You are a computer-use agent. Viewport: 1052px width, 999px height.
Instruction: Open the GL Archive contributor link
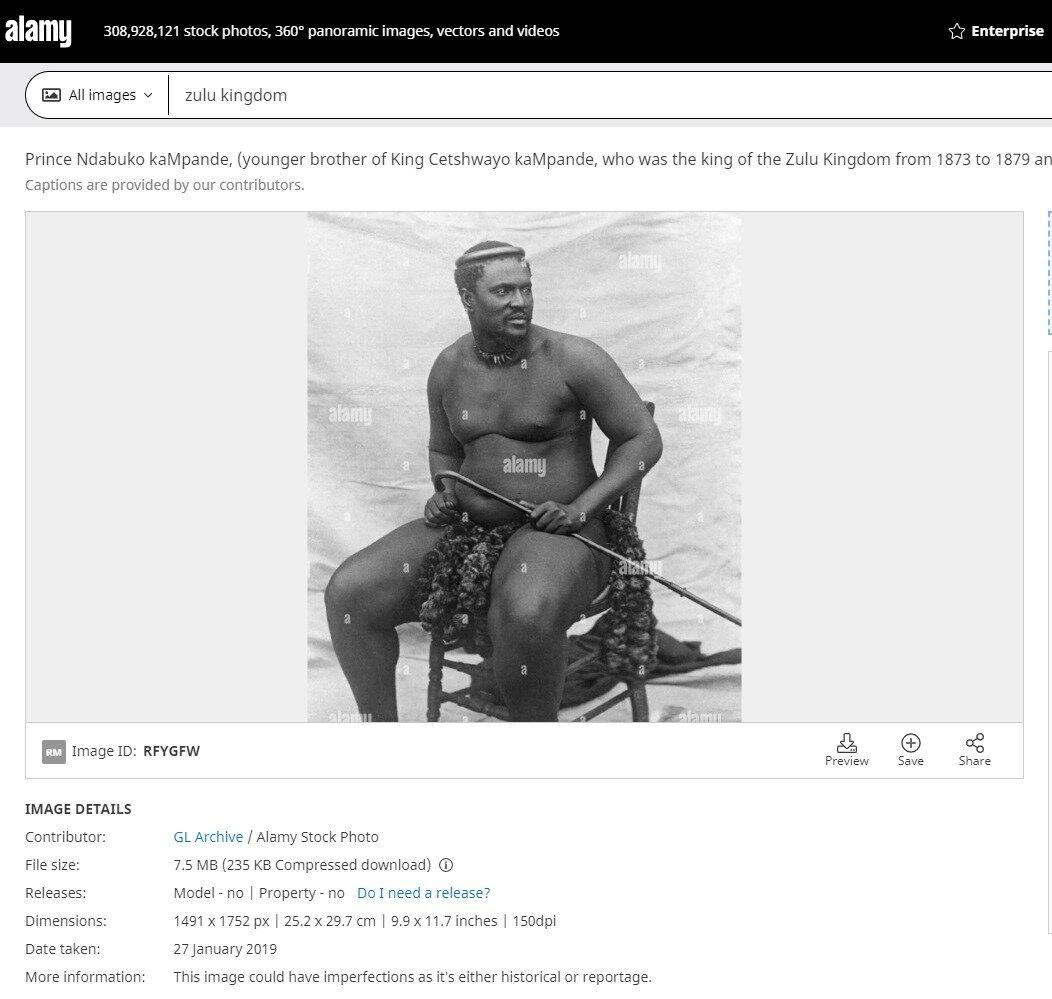tap(208, 837)
